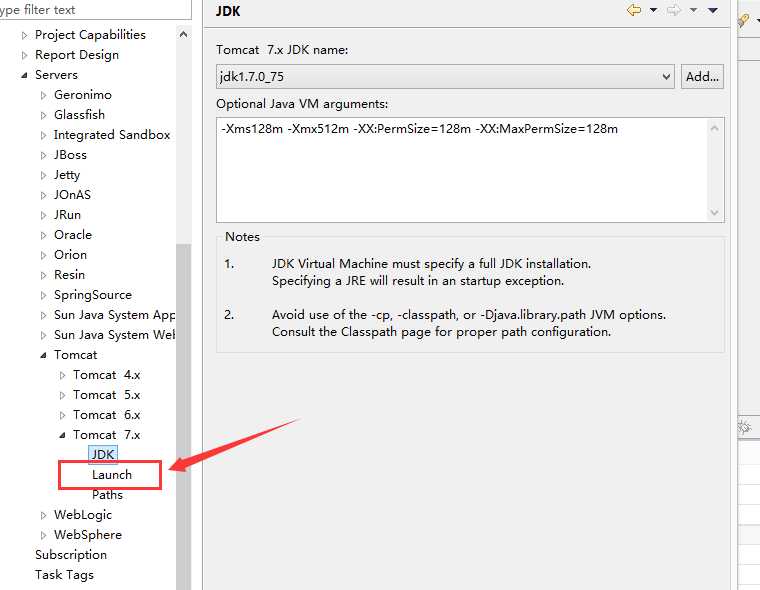Screen dimensions: 760x590
Task: Collapse the Tomcat parent node
Action: (44, 355)
